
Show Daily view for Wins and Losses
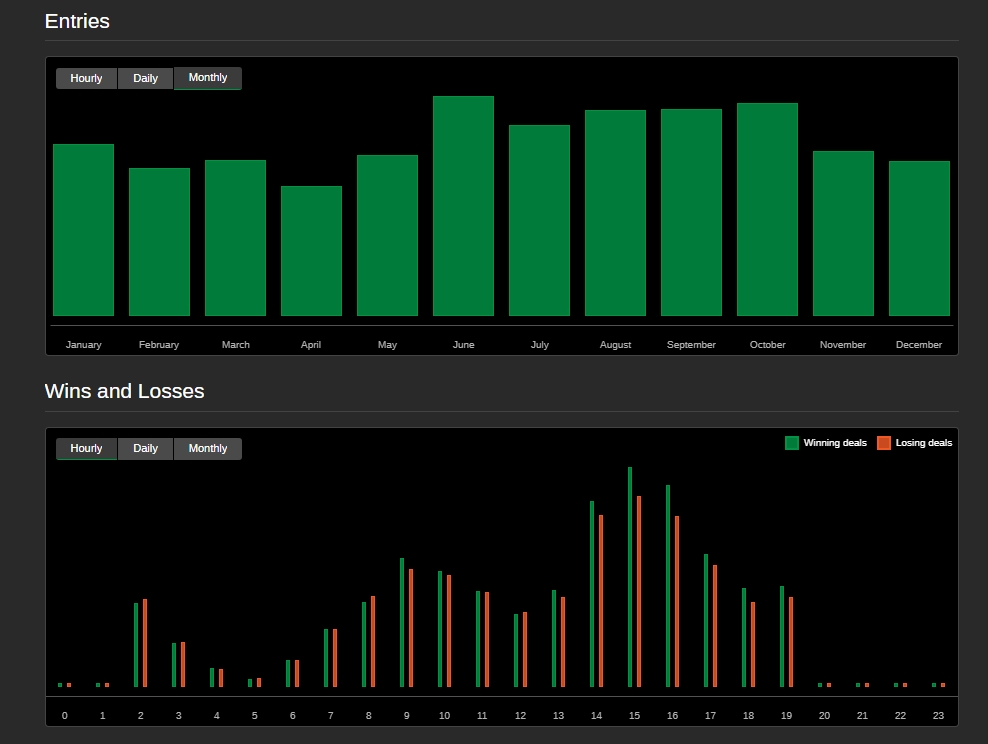tap(145, 449)
